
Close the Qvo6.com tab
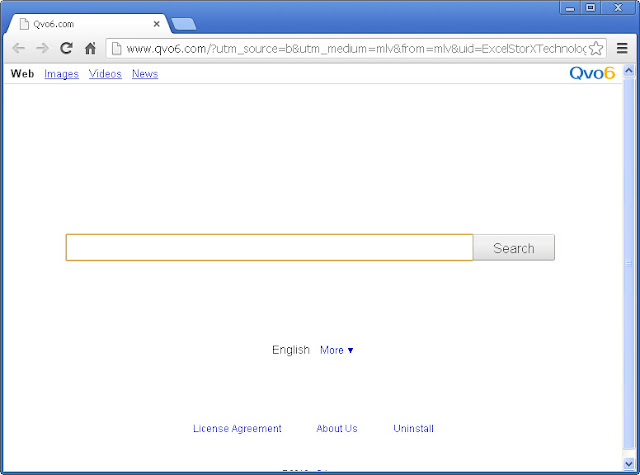point(156,24)
